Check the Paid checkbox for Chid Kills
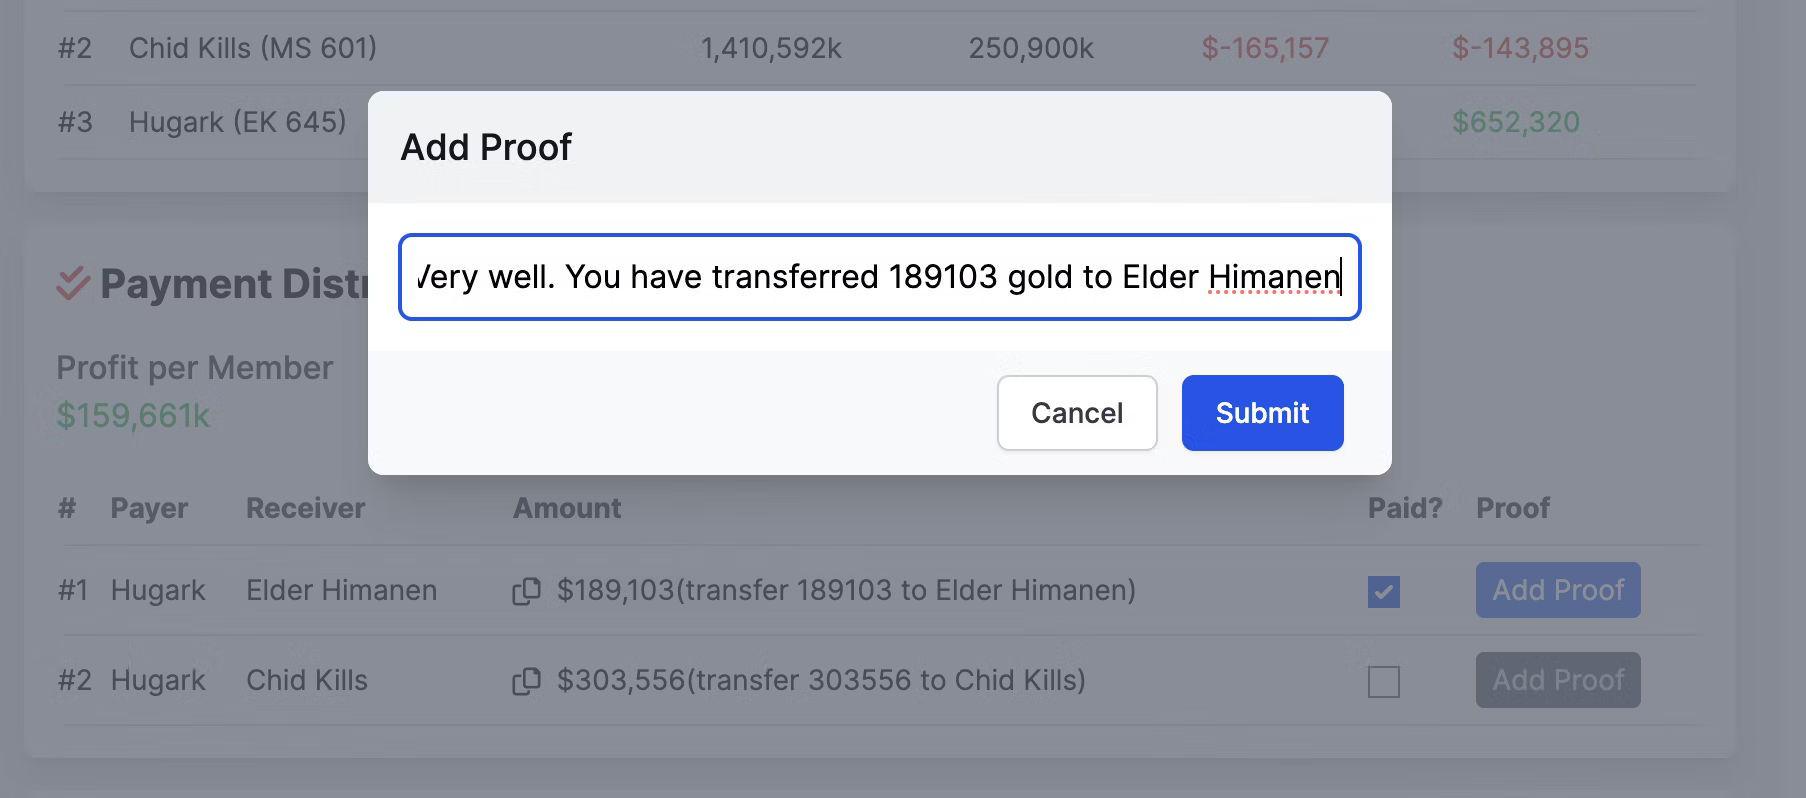1806x798 pixels. click(x=1384, y=681)
